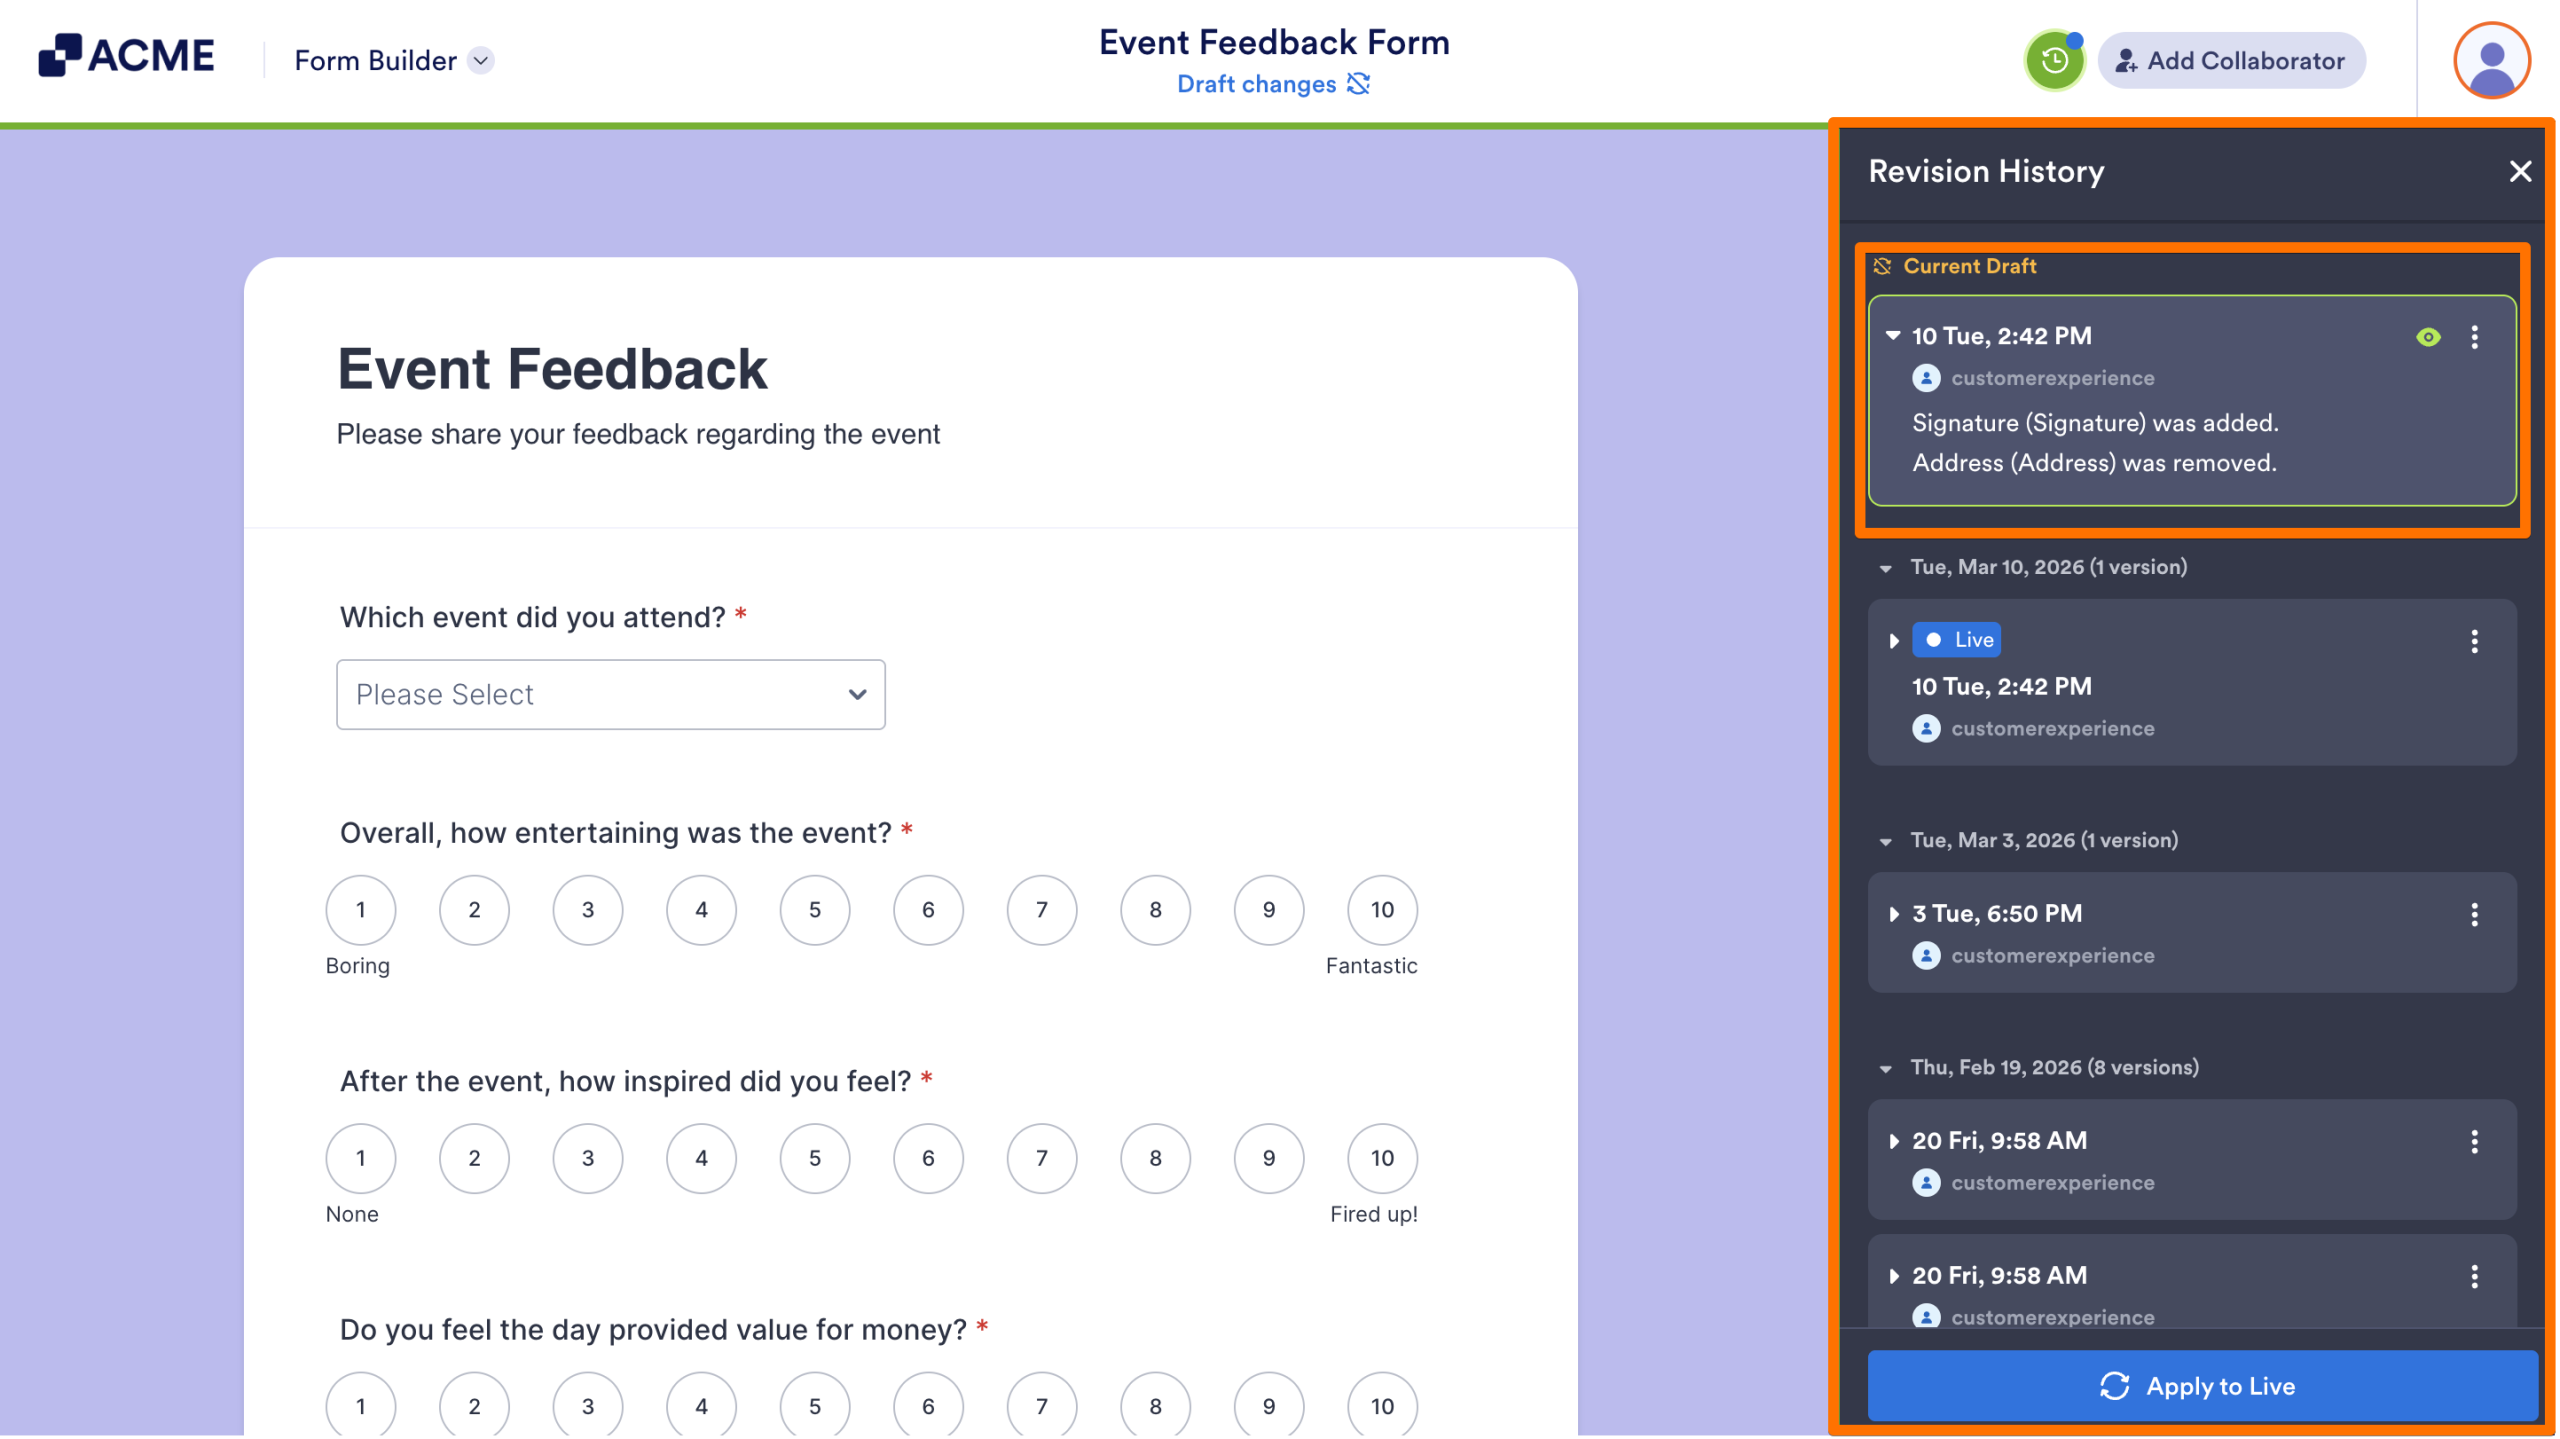The image size is (2560, 1439).
Task: Open three-dot menu for 3 Tue 6:50 PM revision
Action: (x=2475, y=914)
